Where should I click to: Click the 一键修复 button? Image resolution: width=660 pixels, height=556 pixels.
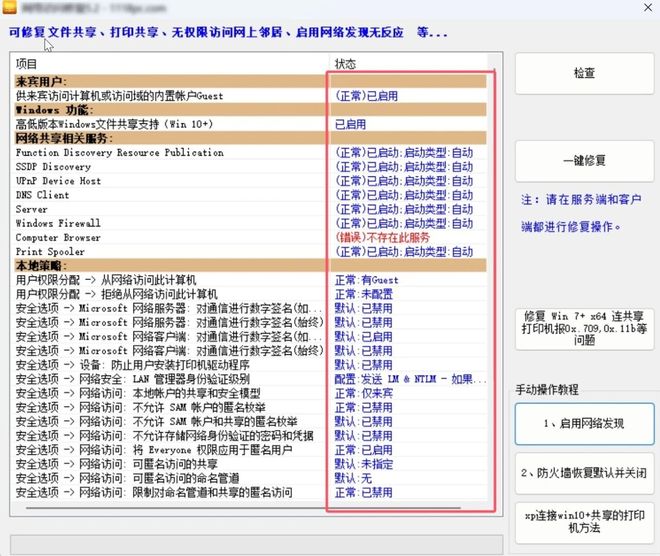pos(584,161)
